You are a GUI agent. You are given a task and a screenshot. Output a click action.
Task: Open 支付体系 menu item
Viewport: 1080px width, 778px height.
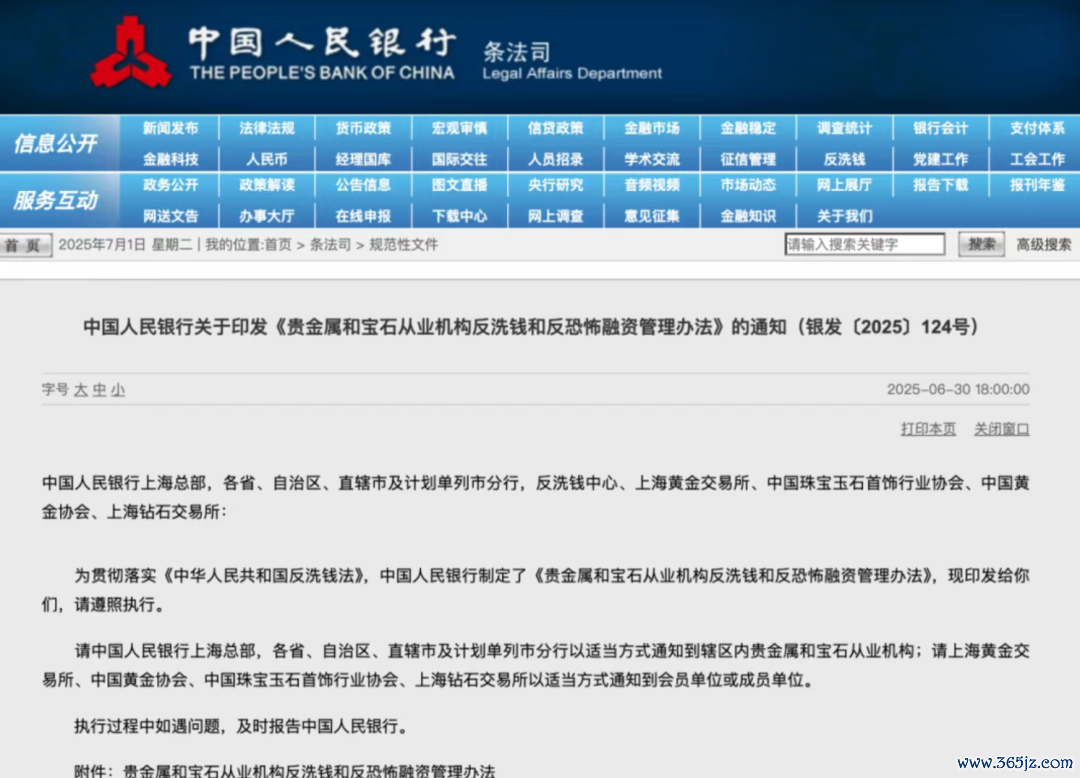click(1037, 128)
